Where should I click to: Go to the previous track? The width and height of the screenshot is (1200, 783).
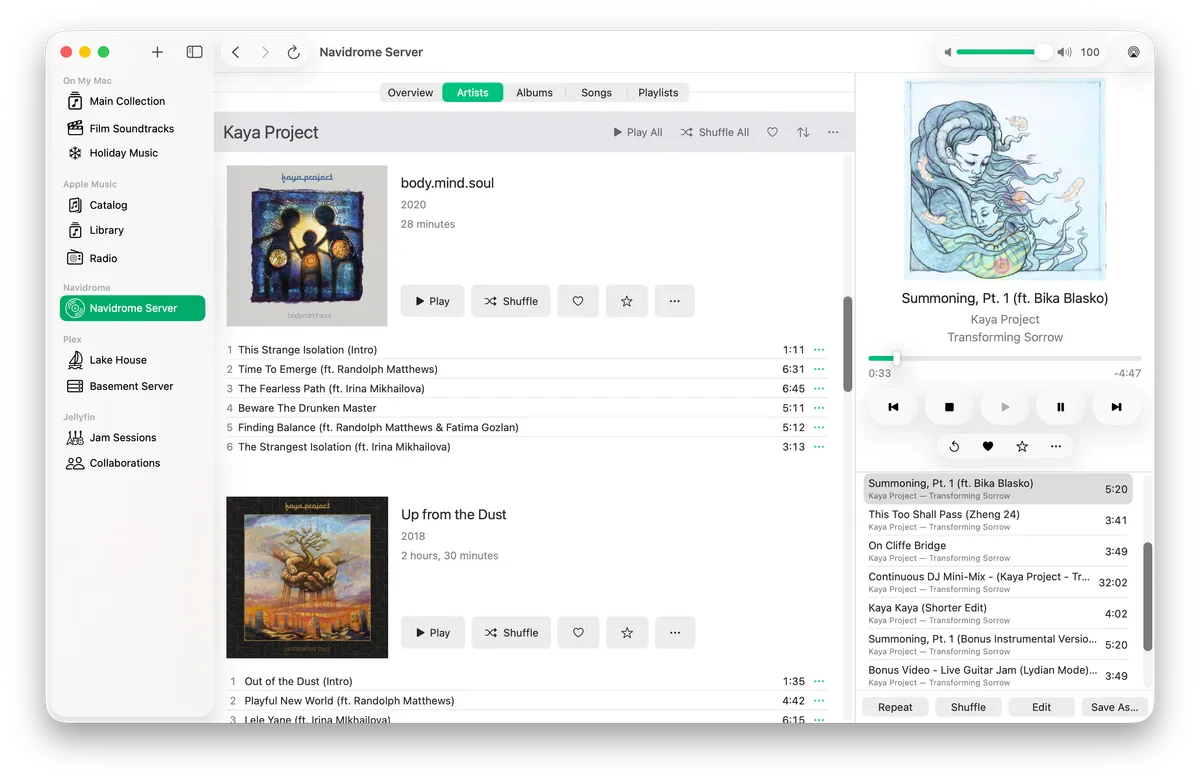(x=894, y=407)
